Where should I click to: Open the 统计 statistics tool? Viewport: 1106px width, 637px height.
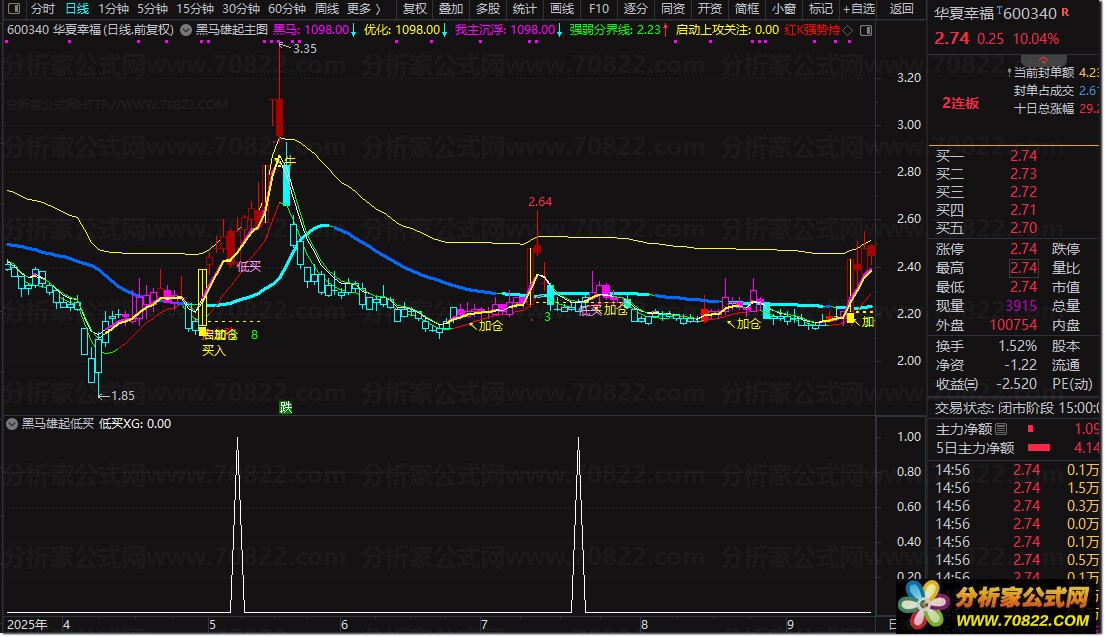pyautogui.click(x=524, y=9)
